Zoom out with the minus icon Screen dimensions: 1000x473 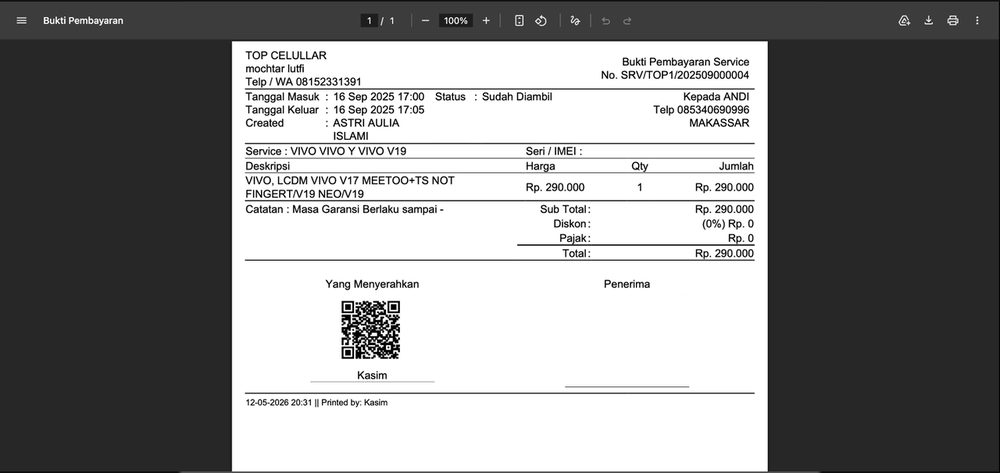425,20
